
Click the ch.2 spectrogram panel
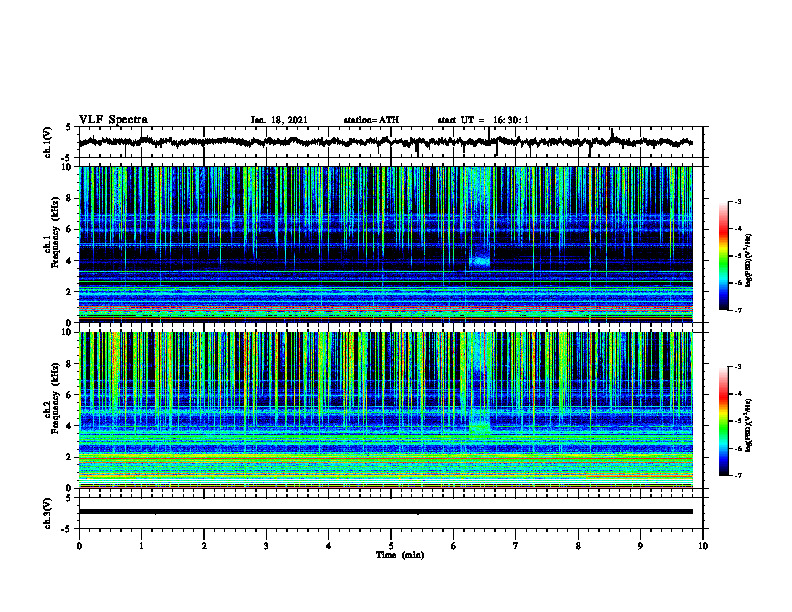click(x=386, y=410)
